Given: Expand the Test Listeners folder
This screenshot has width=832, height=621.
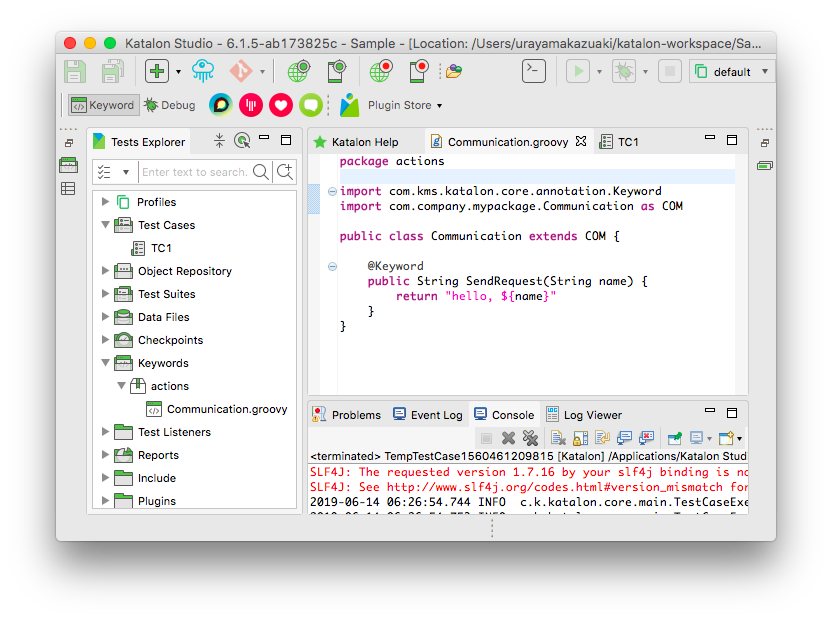Looking at the screenshot, I should tap(105, 432).
